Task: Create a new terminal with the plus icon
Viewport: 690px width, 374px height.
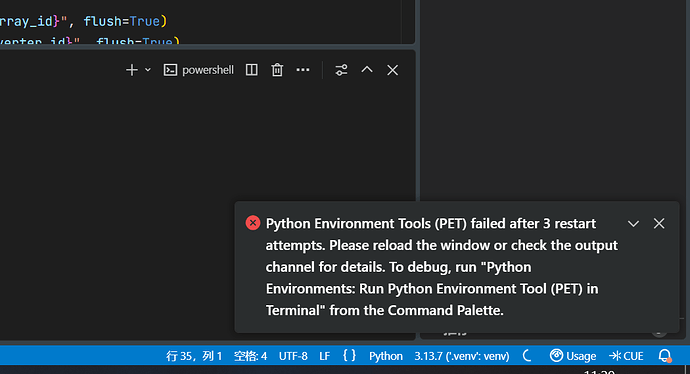Action: (x=132, y=70)
